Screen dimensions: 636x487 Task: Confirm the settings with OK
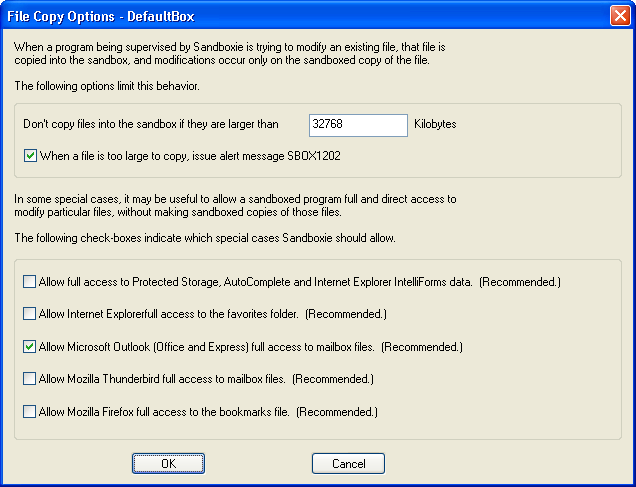pos(168,463)
